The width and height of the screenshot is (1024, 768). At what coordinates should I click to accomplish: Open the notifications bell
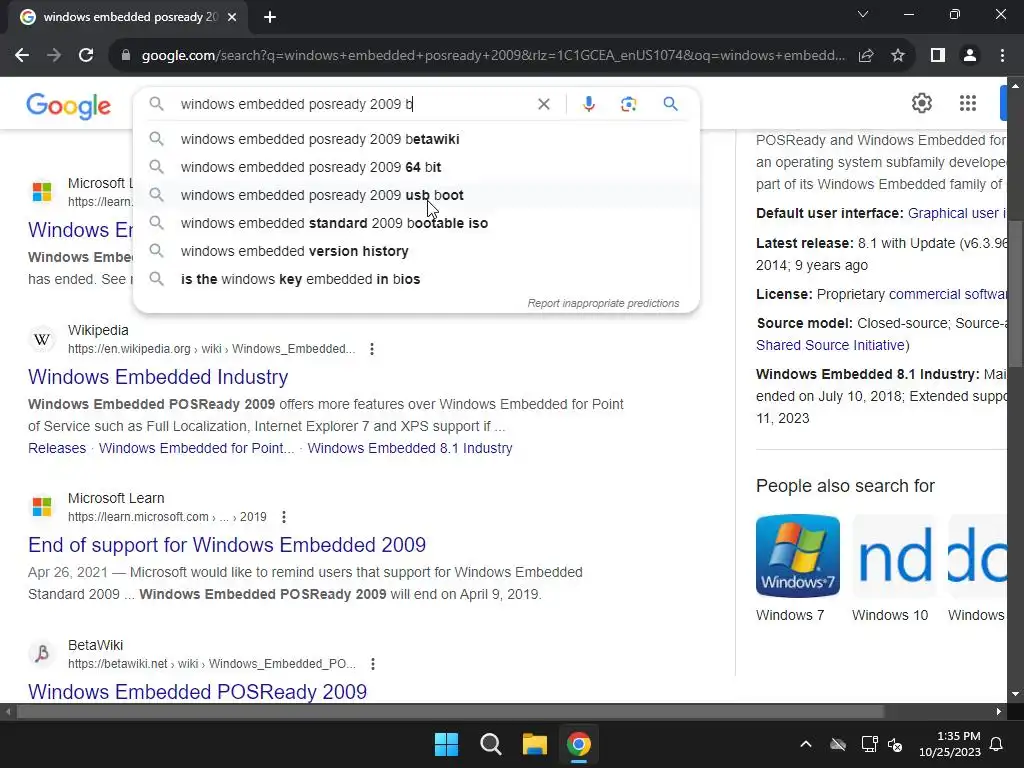coord(997,744)
